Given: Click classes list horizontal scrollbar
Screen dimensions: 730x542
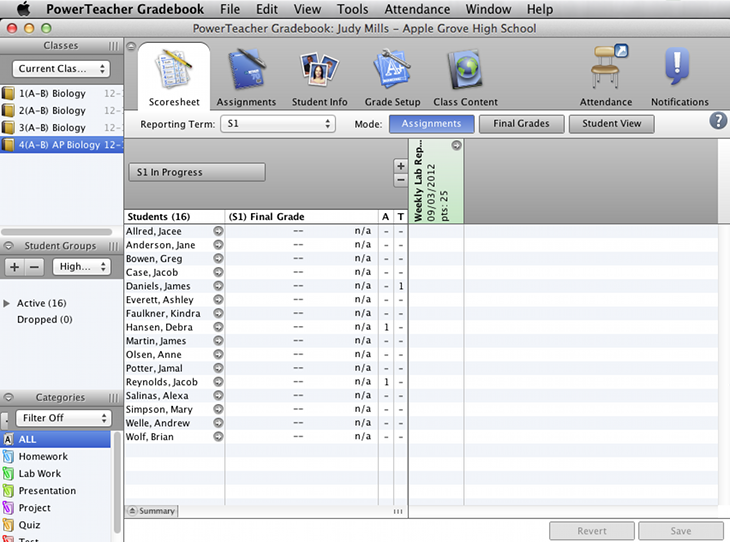Looking at the screenshot, I should pos(57,231).
